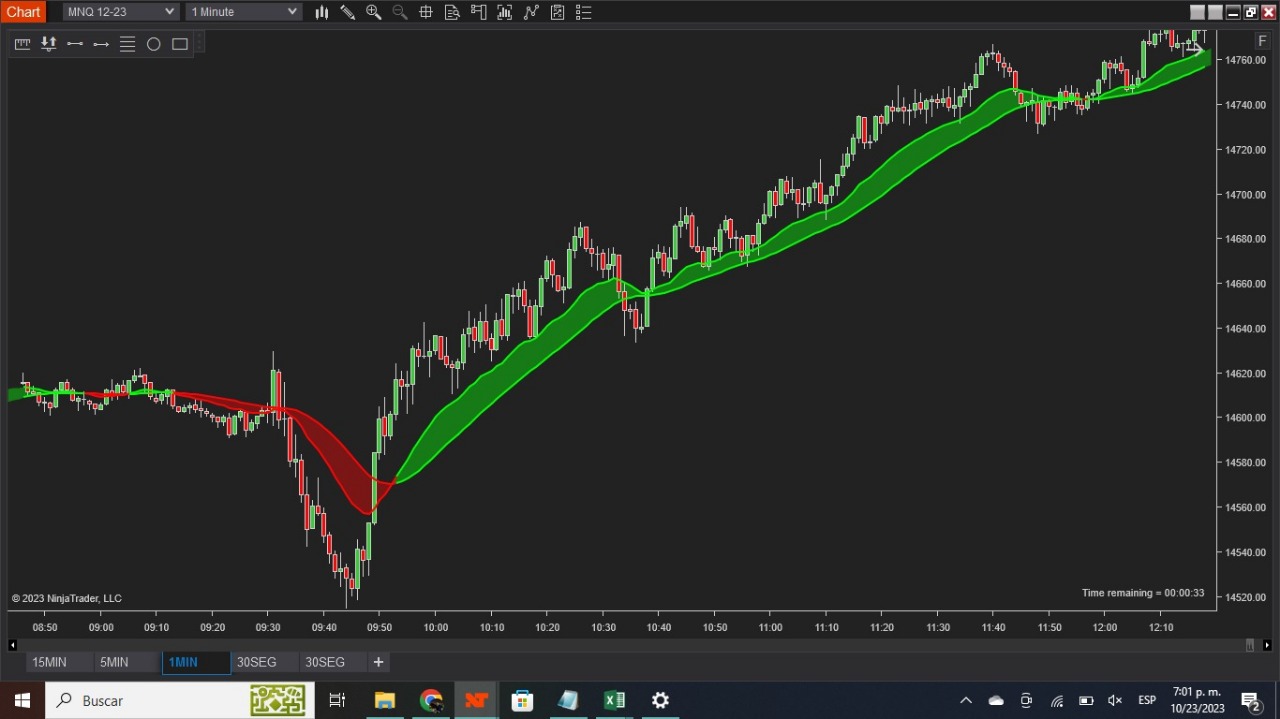Image resolution: width=1280 pixels, height=719 pixels.
Task: Open the drawing tools pencil icon
Action: 348,12
